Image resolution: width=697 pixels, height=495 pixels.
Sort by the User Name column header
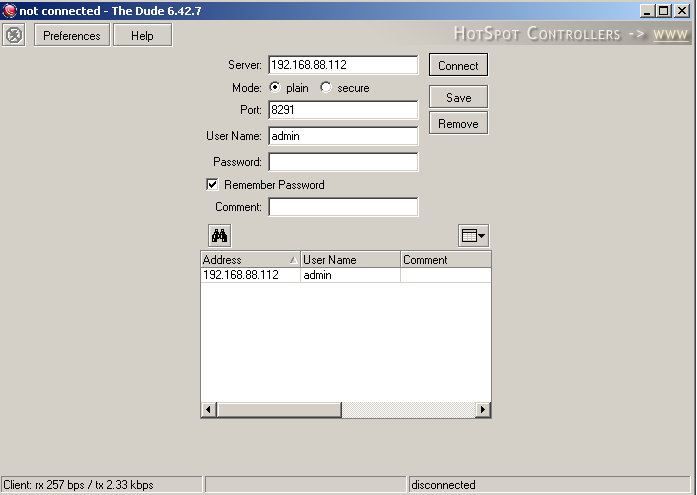[x=350, y=260]
